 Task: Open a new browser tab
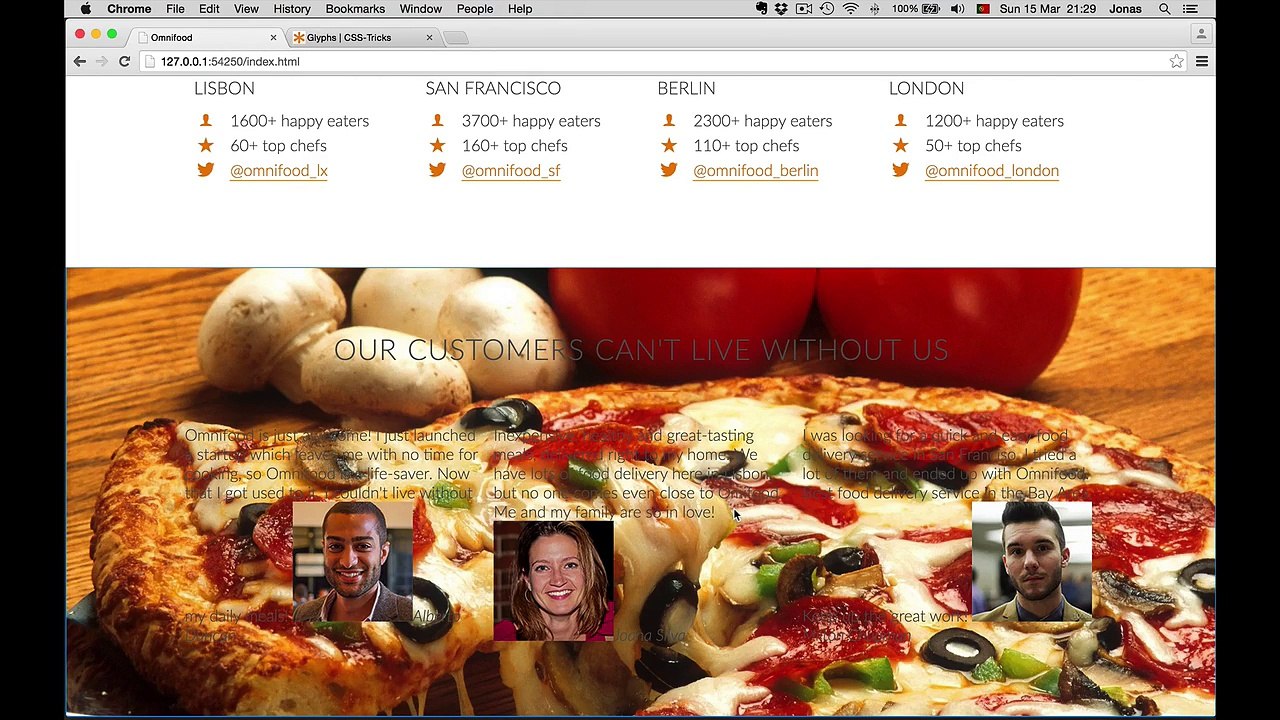(455, 38)
